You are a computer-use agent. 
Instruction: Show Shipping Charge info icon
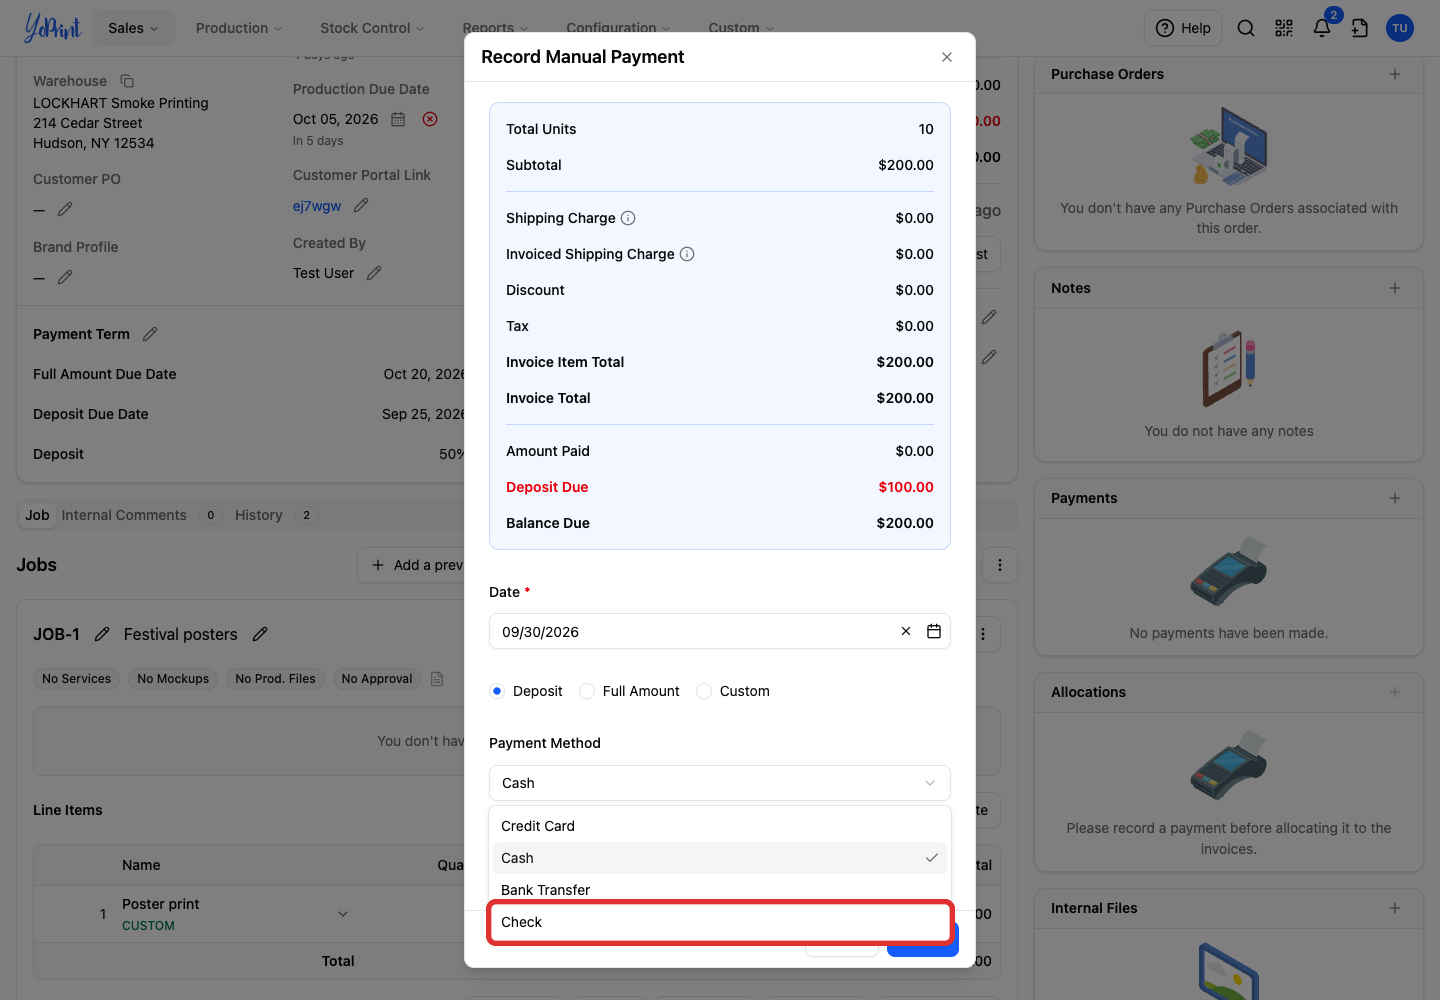[628, 218]
